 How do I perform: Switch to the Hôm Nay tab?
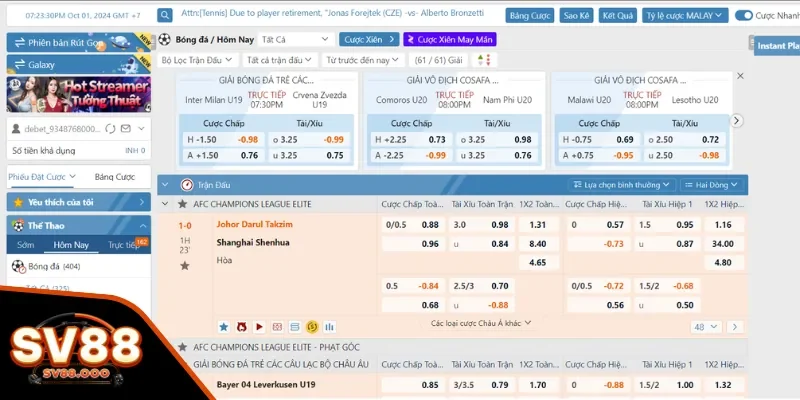pos(71,245)
